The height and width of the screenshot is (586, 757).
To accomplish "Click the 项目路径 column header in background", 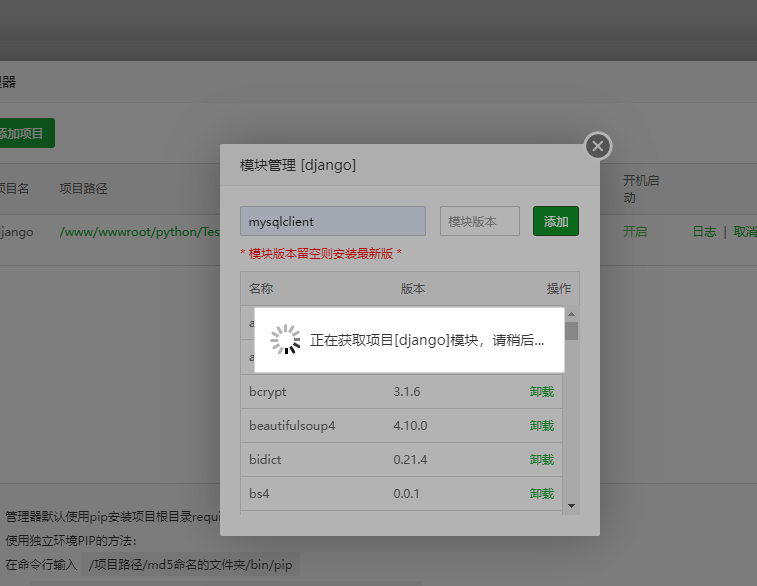I will coord(83,188).
